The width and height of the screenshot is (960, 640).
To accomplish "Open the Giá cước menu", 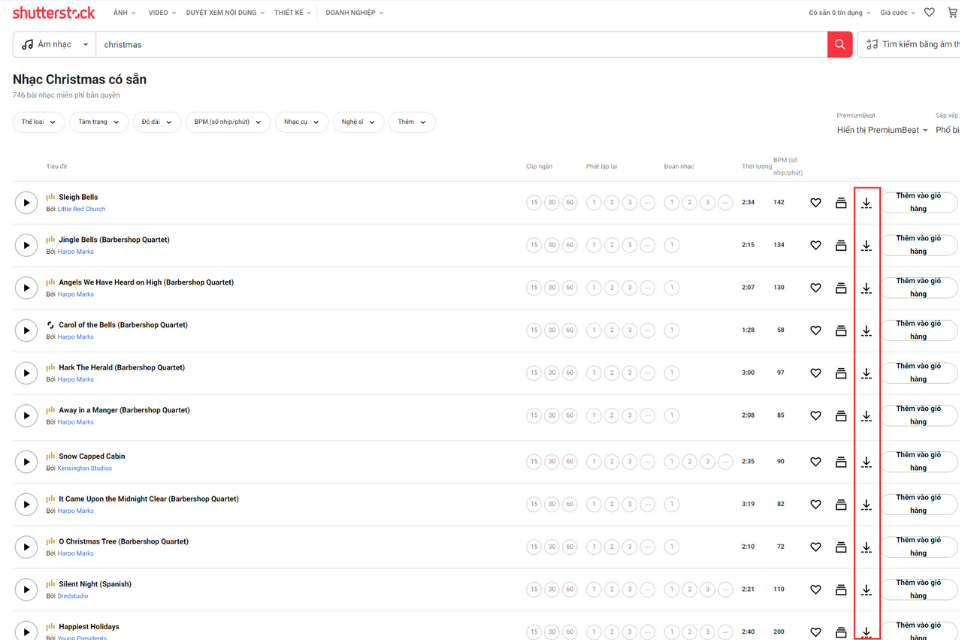I will pyautogui.click(x=898, y=12).
